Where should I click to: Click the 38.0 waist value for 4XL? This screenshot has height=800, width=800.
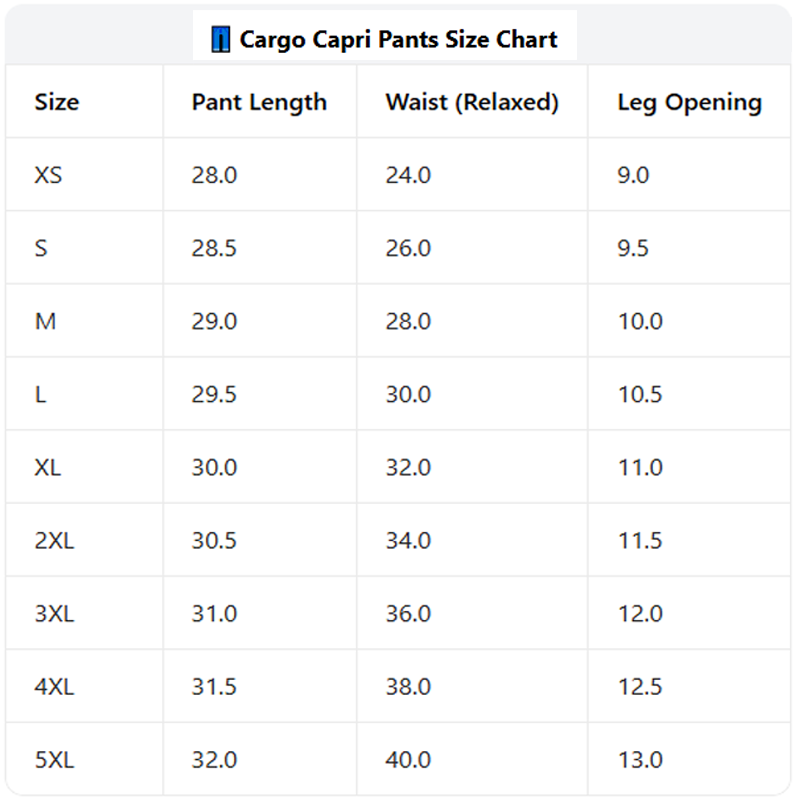click(408, 687)
